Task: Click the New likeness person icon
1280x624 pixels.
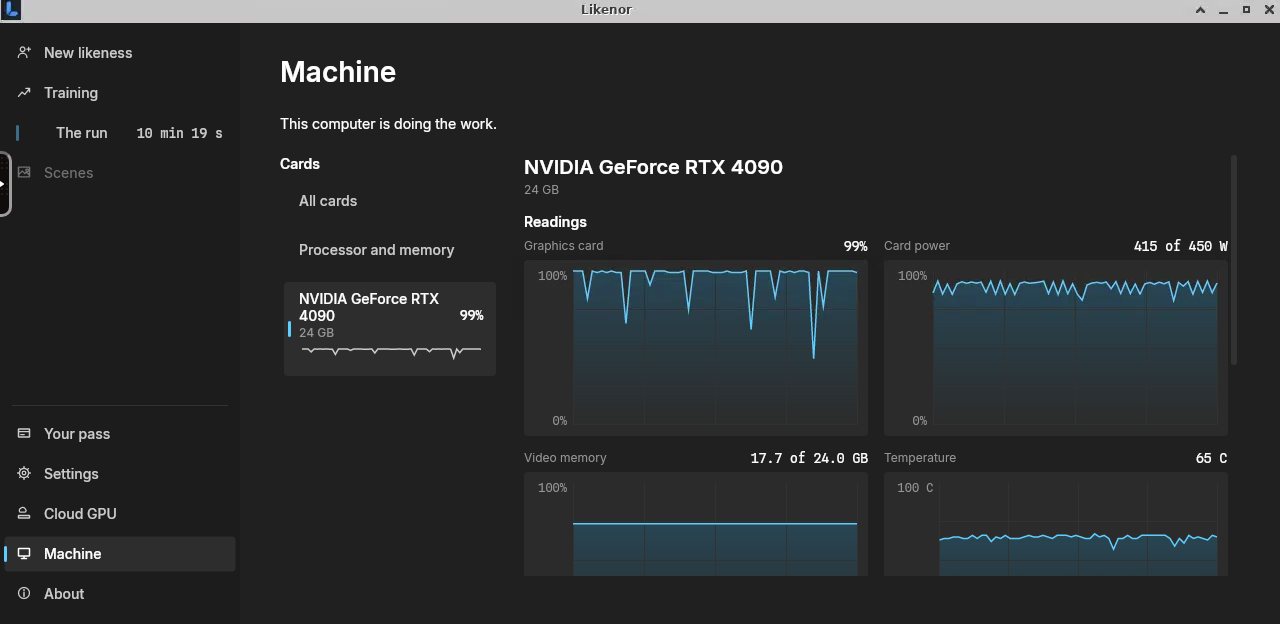Action: coord(24,52)
